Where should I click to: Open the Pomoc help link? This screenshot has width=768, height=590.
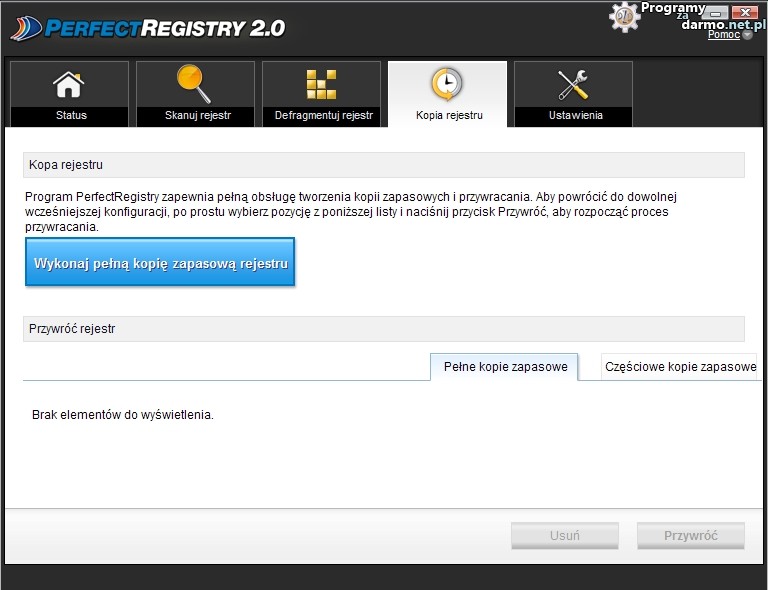pyautogui.click(x=722, y=35)
